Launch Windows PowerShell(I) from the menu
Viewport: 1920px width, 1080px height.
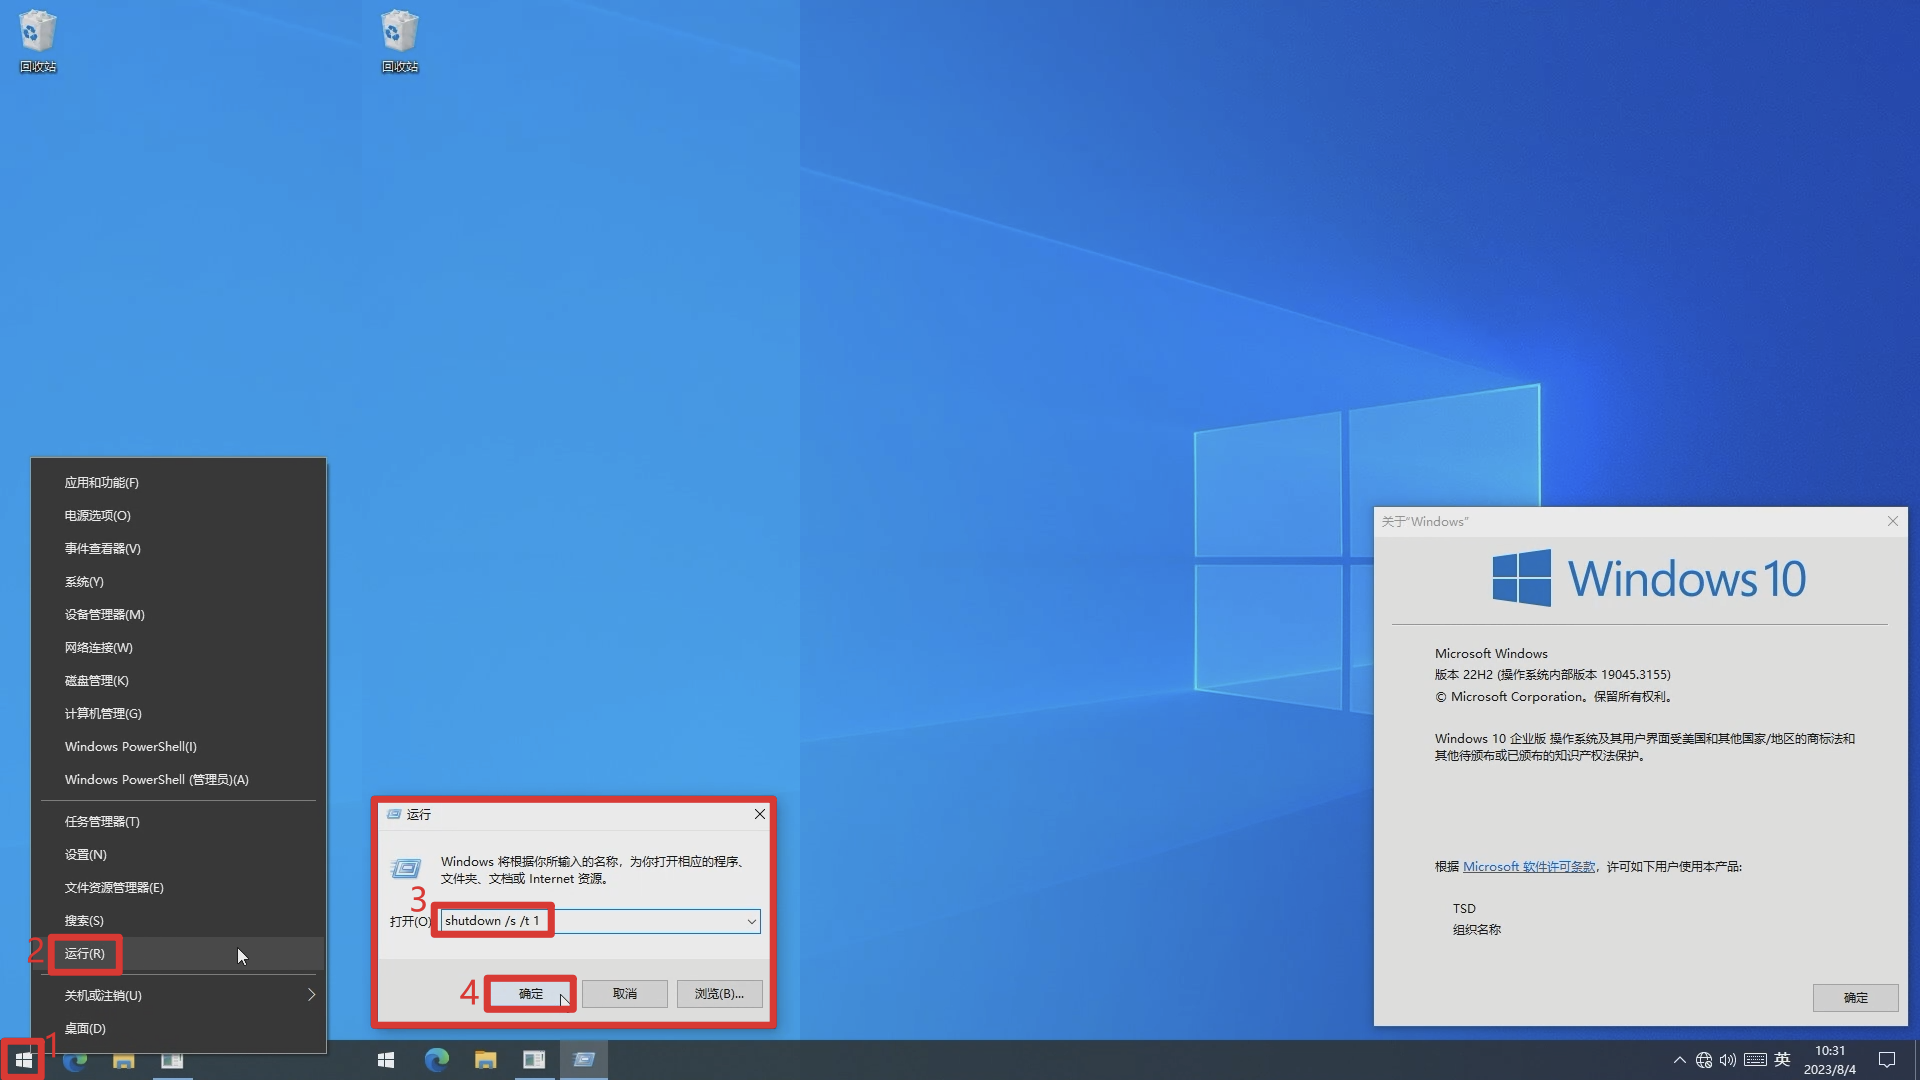pos(179,746)
